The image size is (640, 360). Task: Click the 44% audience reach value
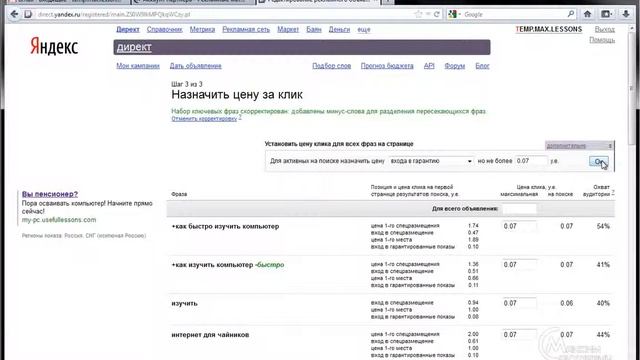(603, 335)
